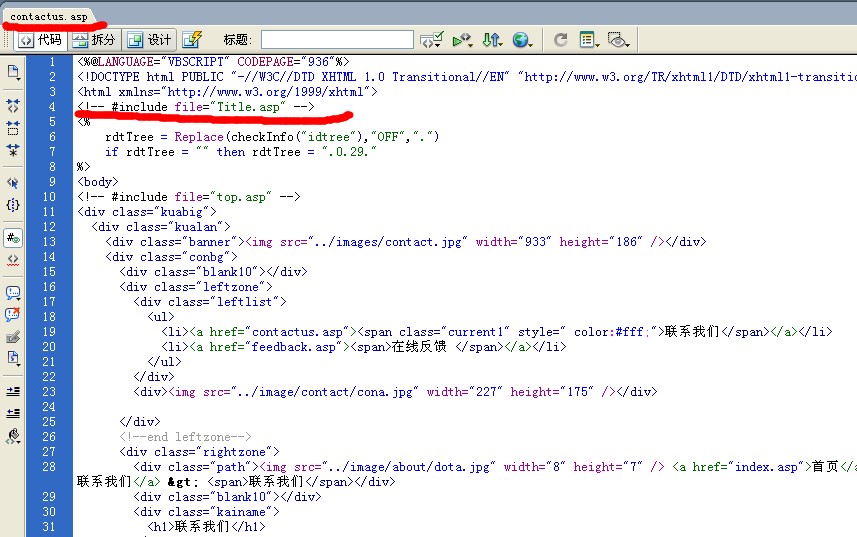Click the Collapse Selection icon
Image resolution: width=857 pixels, height=537 pixels.
tap(13, 128)
